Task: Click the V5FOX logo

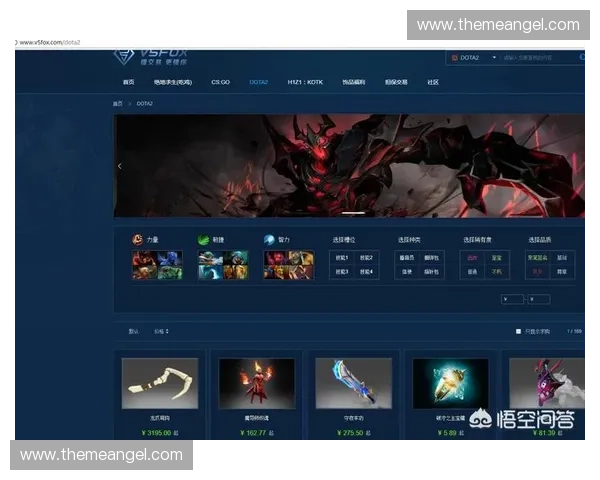Action: click(150, 57)
